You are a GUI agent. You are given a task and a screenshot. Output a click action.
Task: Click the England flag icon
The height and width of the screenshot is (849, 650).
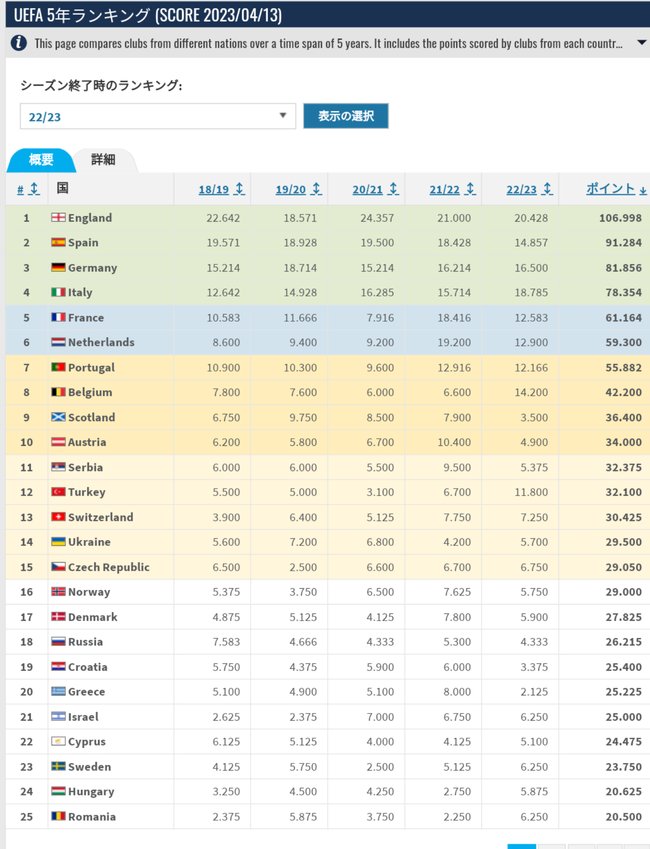[58, 218]
